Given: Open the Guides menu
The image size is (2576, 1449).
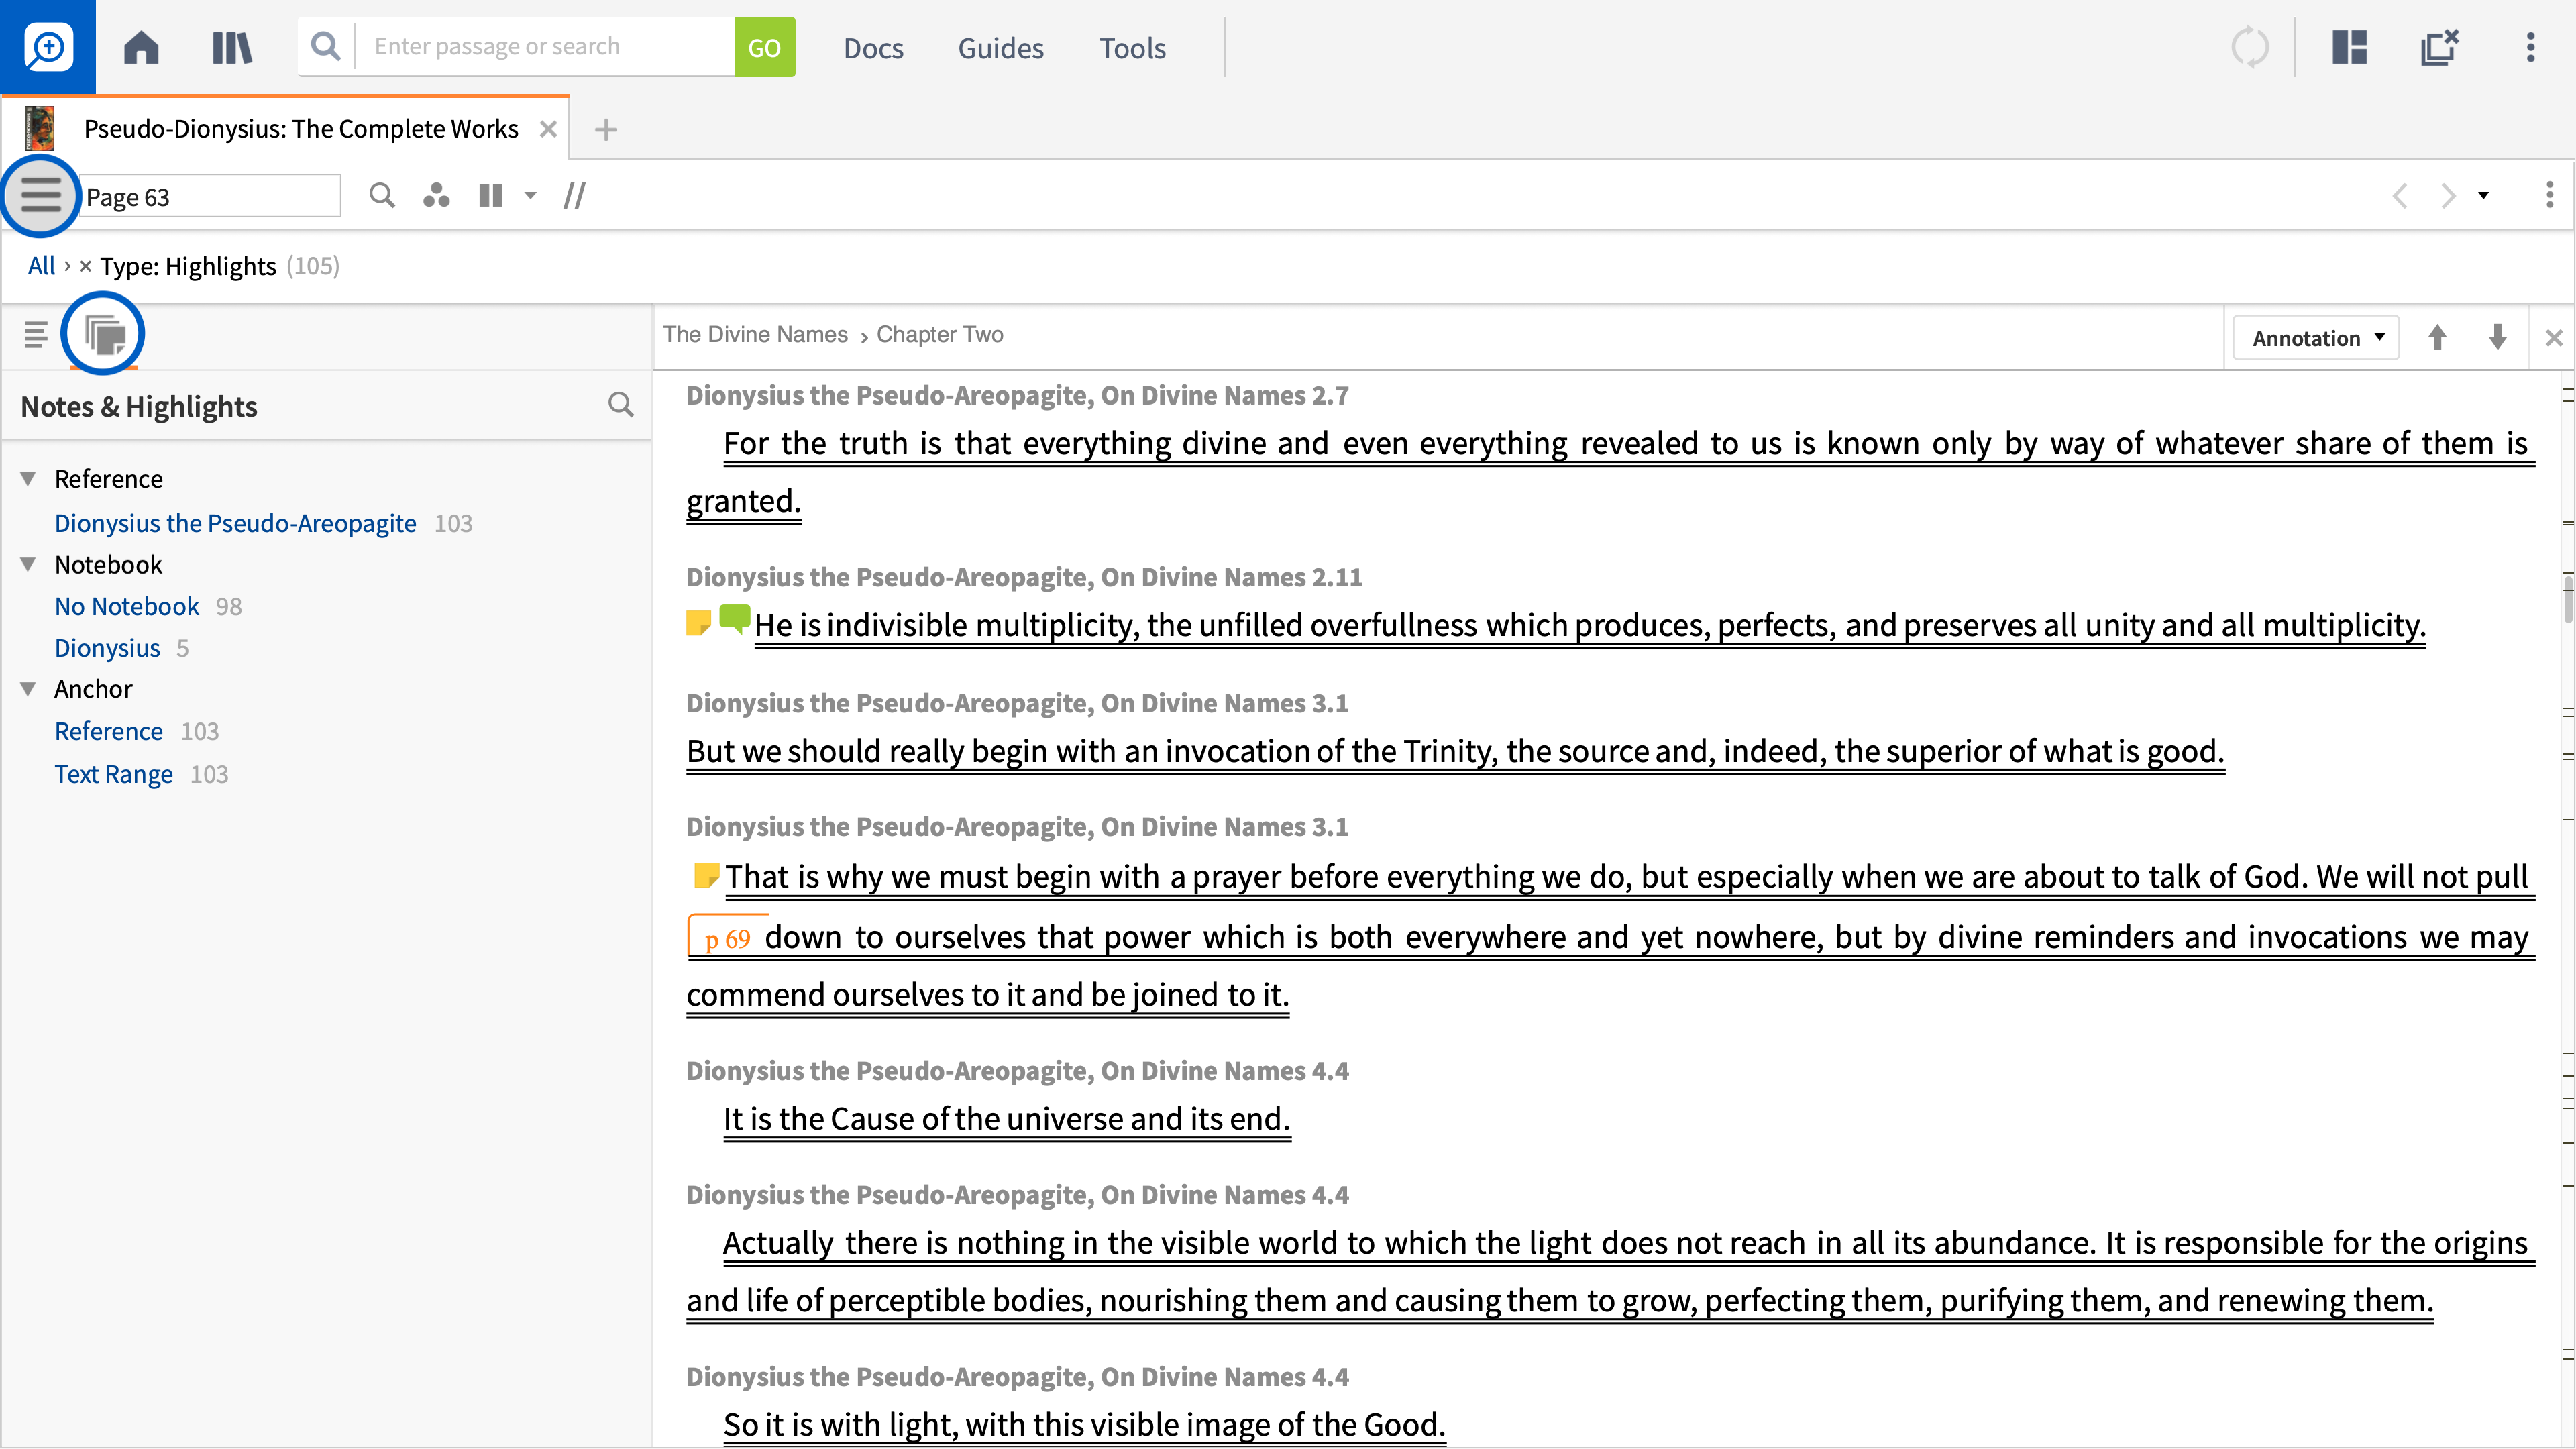Looking at the screenshot, I should point(1000,48).
